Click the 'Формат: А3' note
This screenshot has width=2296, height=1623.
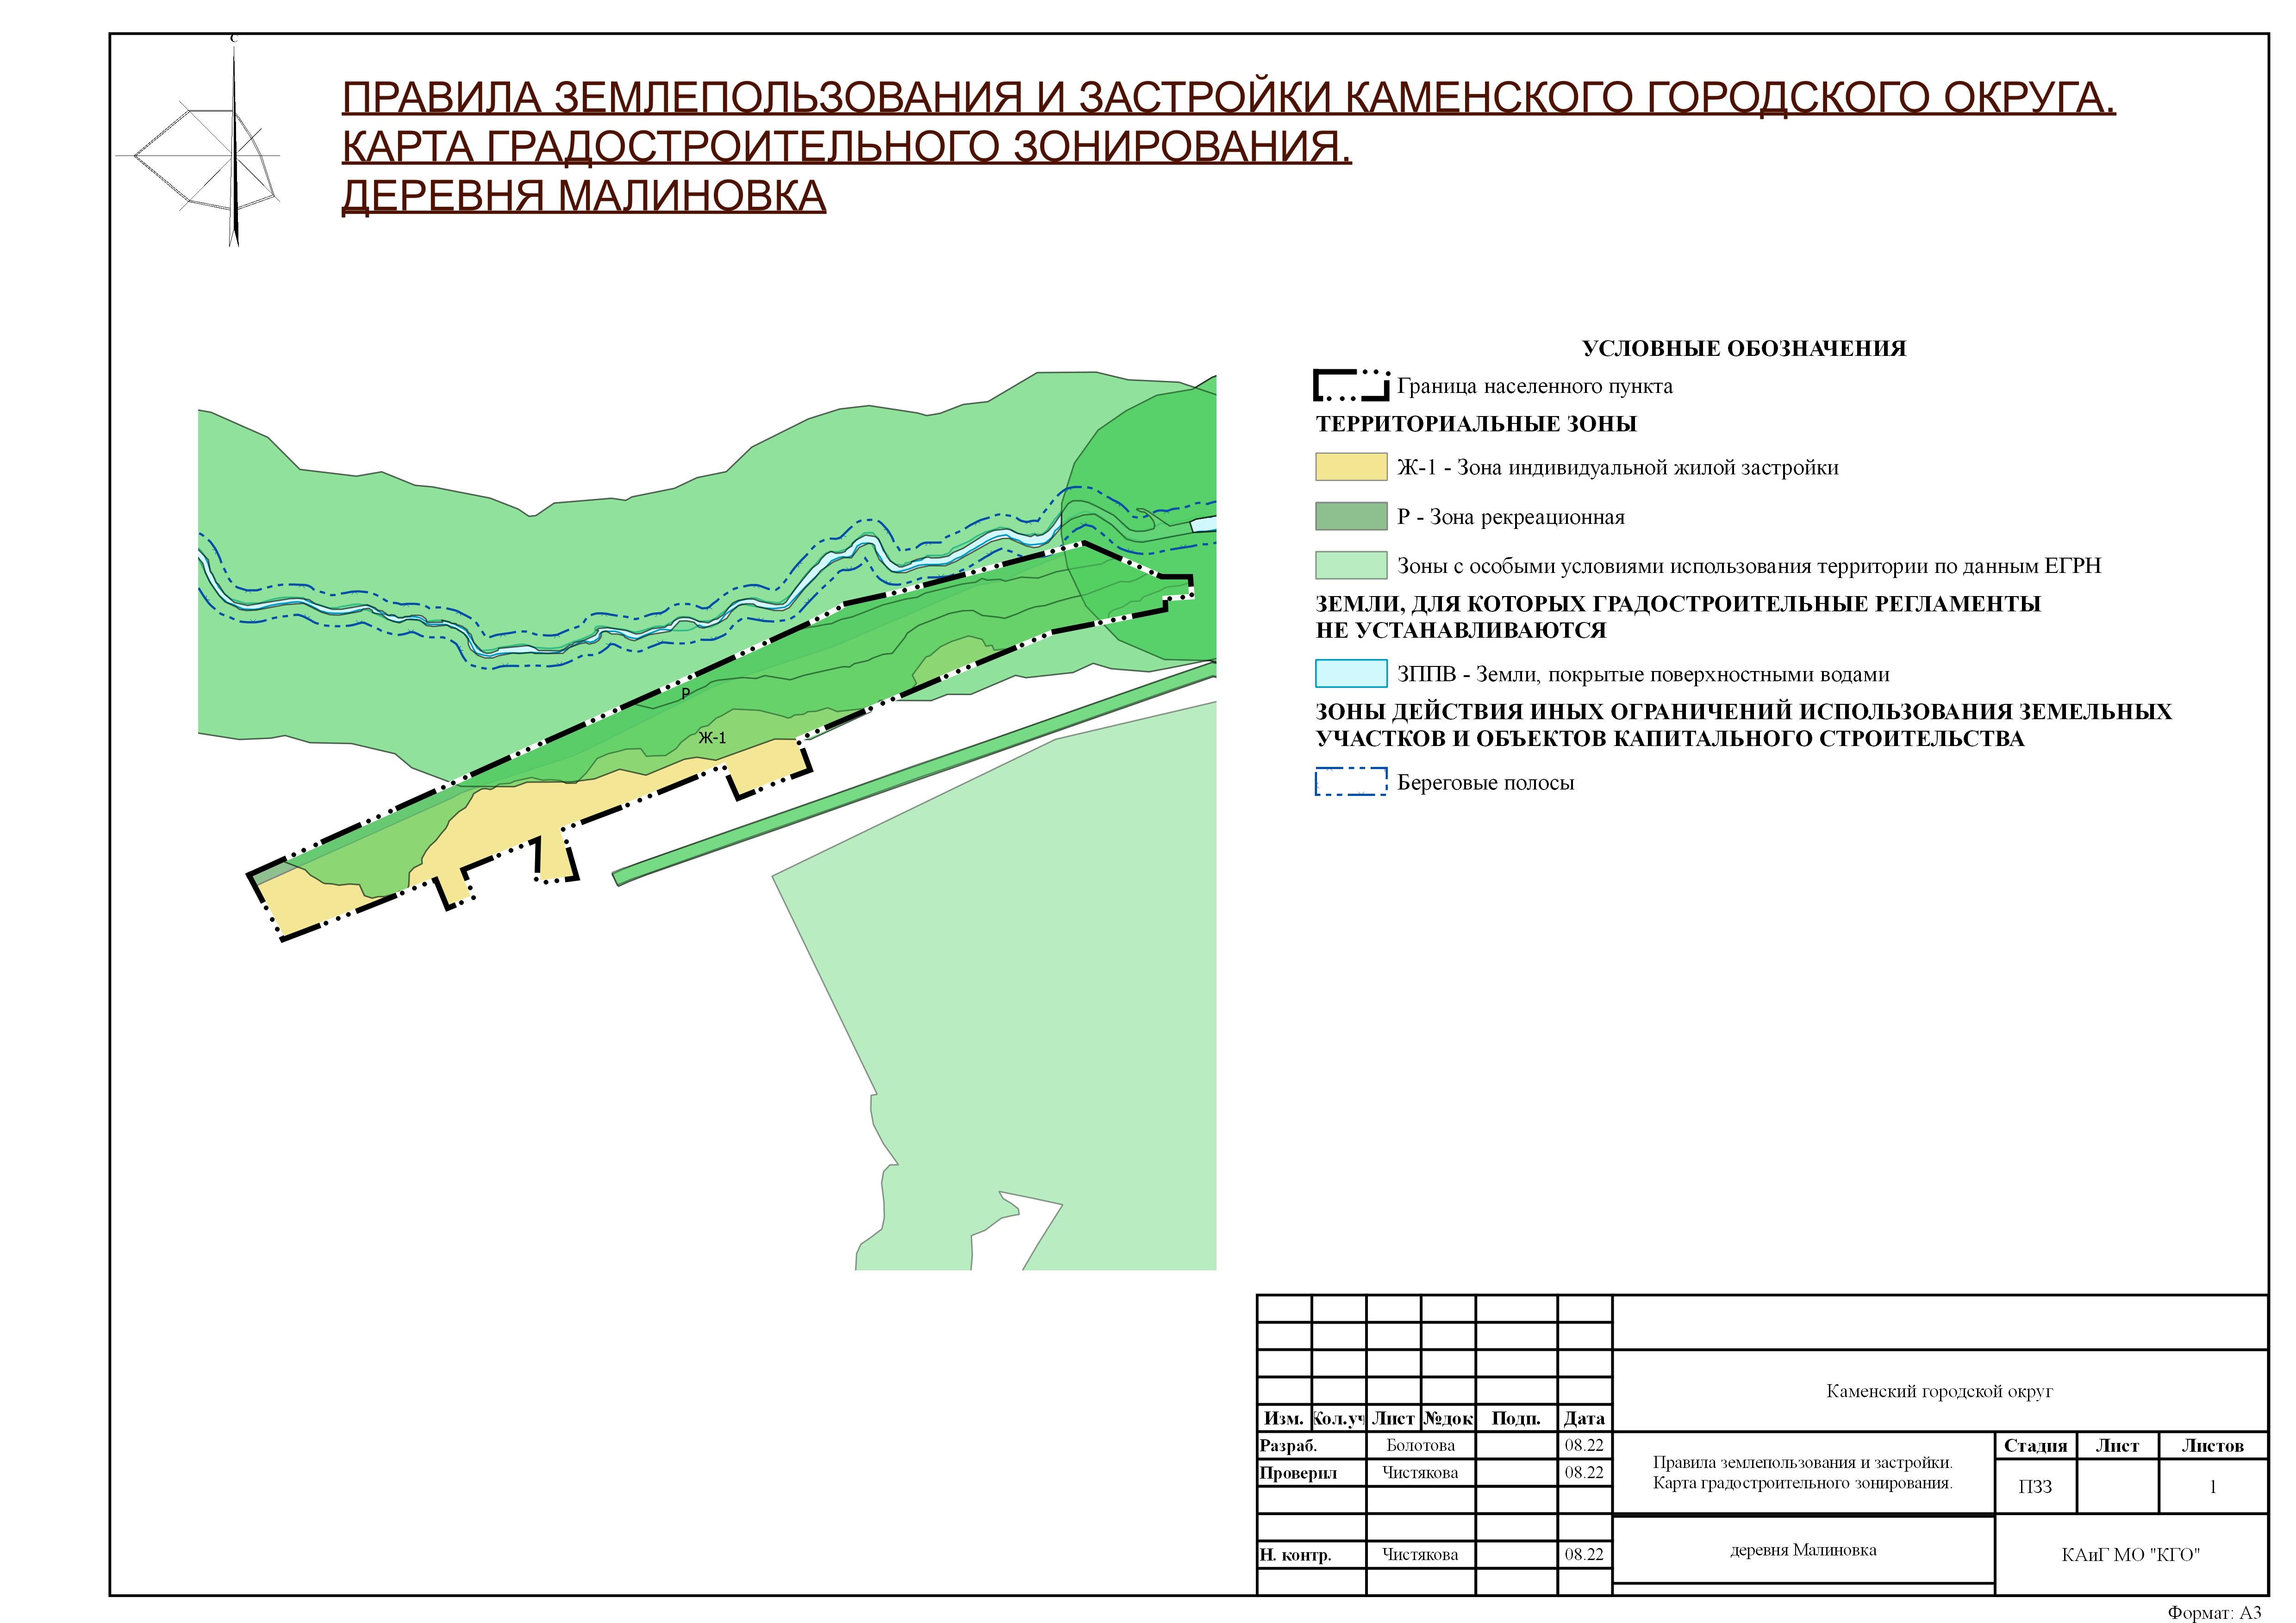[x=2215, y=1613]
